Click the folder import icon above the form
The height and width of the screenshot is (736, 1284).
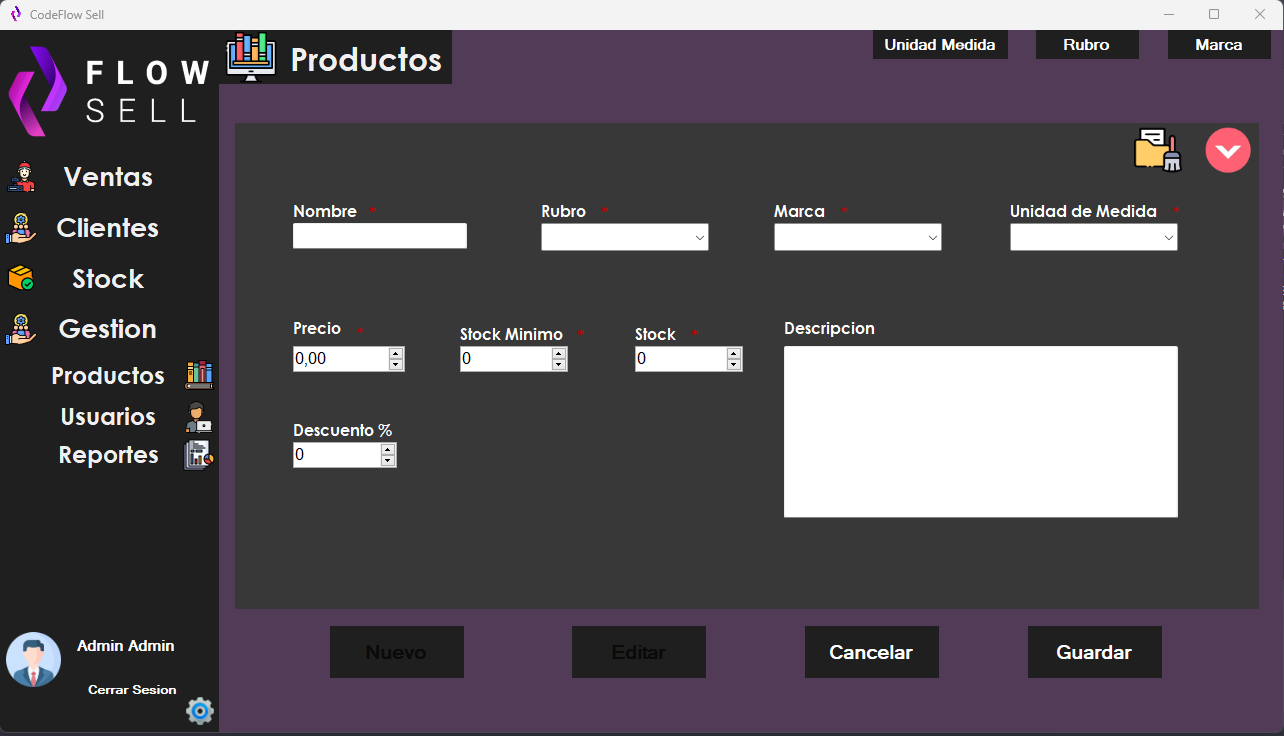click(x=1156, y=148)
